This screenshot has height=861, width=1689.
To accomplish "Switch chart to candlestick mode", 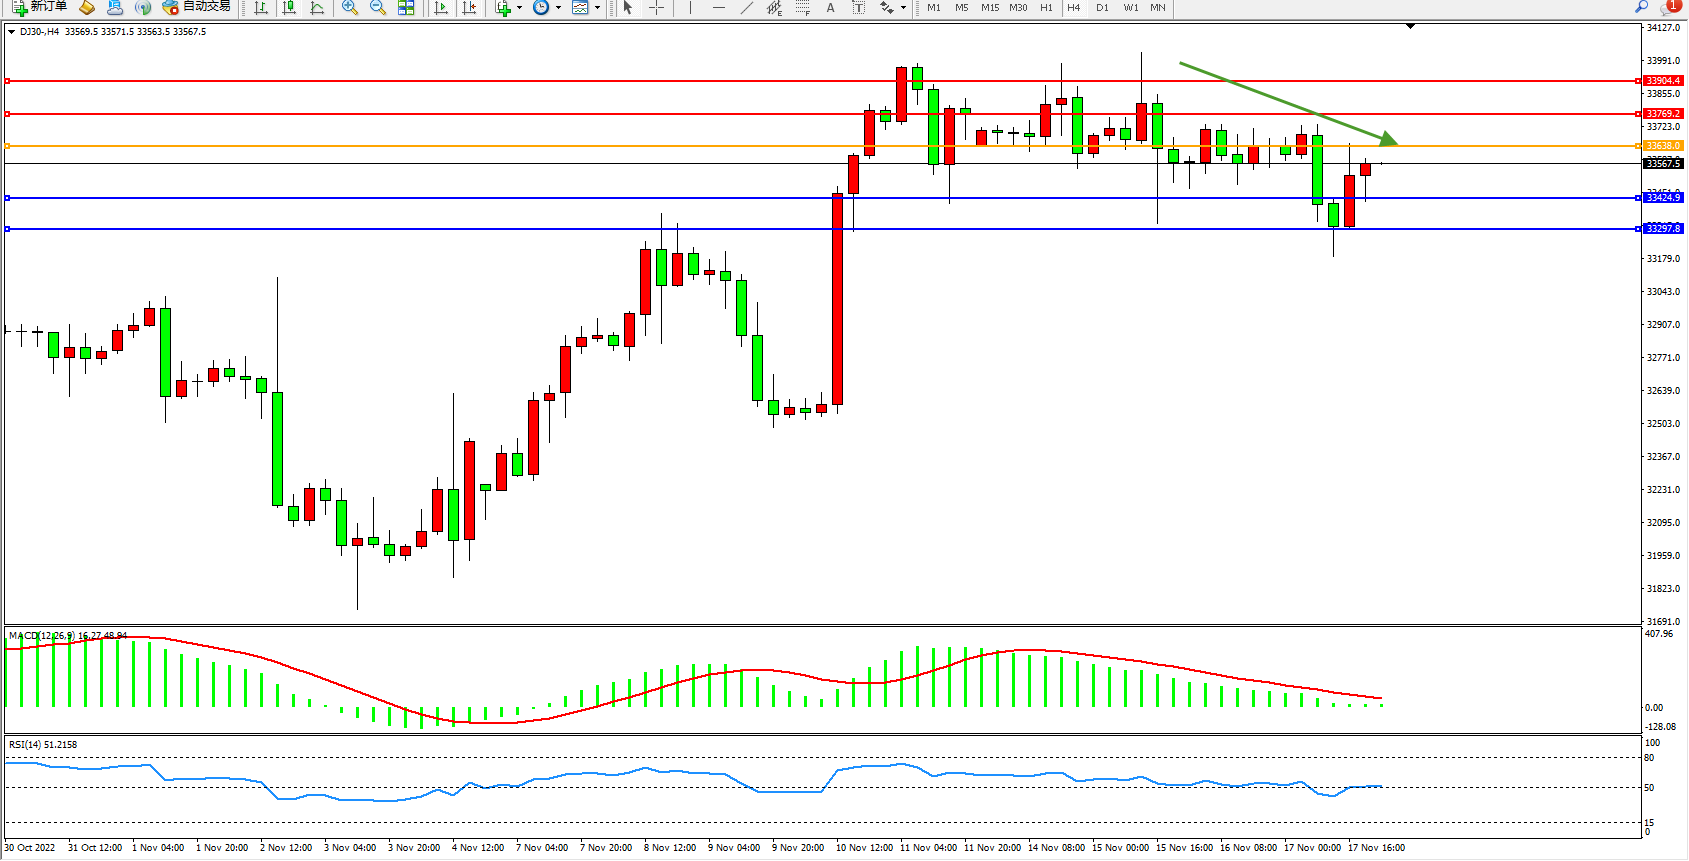I will 289,8.
